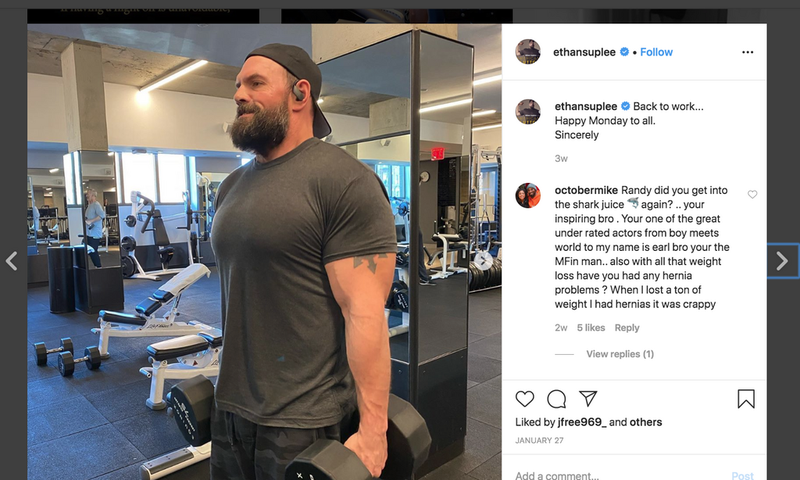The image size is (800, 480).
Task: View who liked via jfree969_ link
Action: point(582,422)
